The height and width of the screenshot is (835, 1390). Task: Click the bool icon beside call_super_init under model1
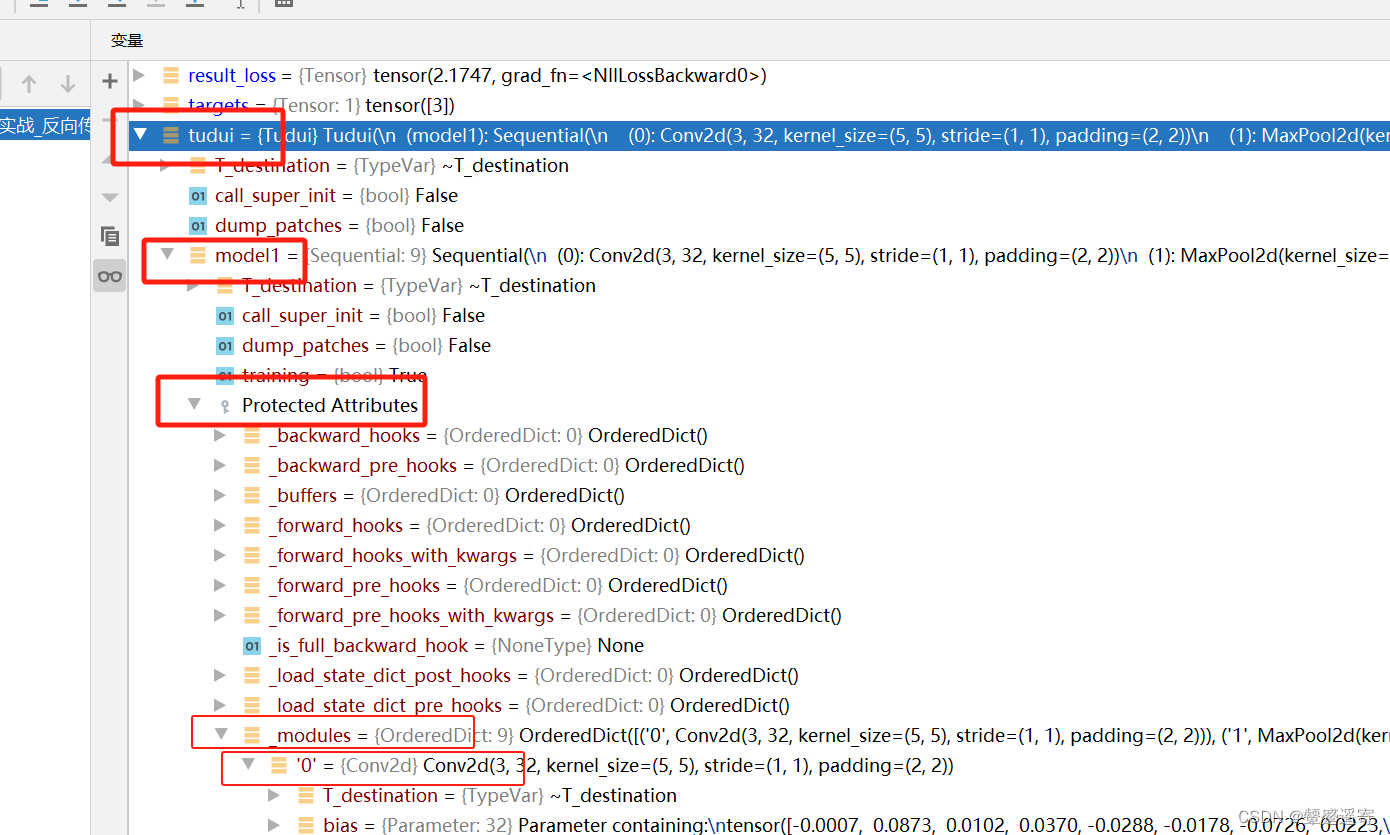(225, 316)
